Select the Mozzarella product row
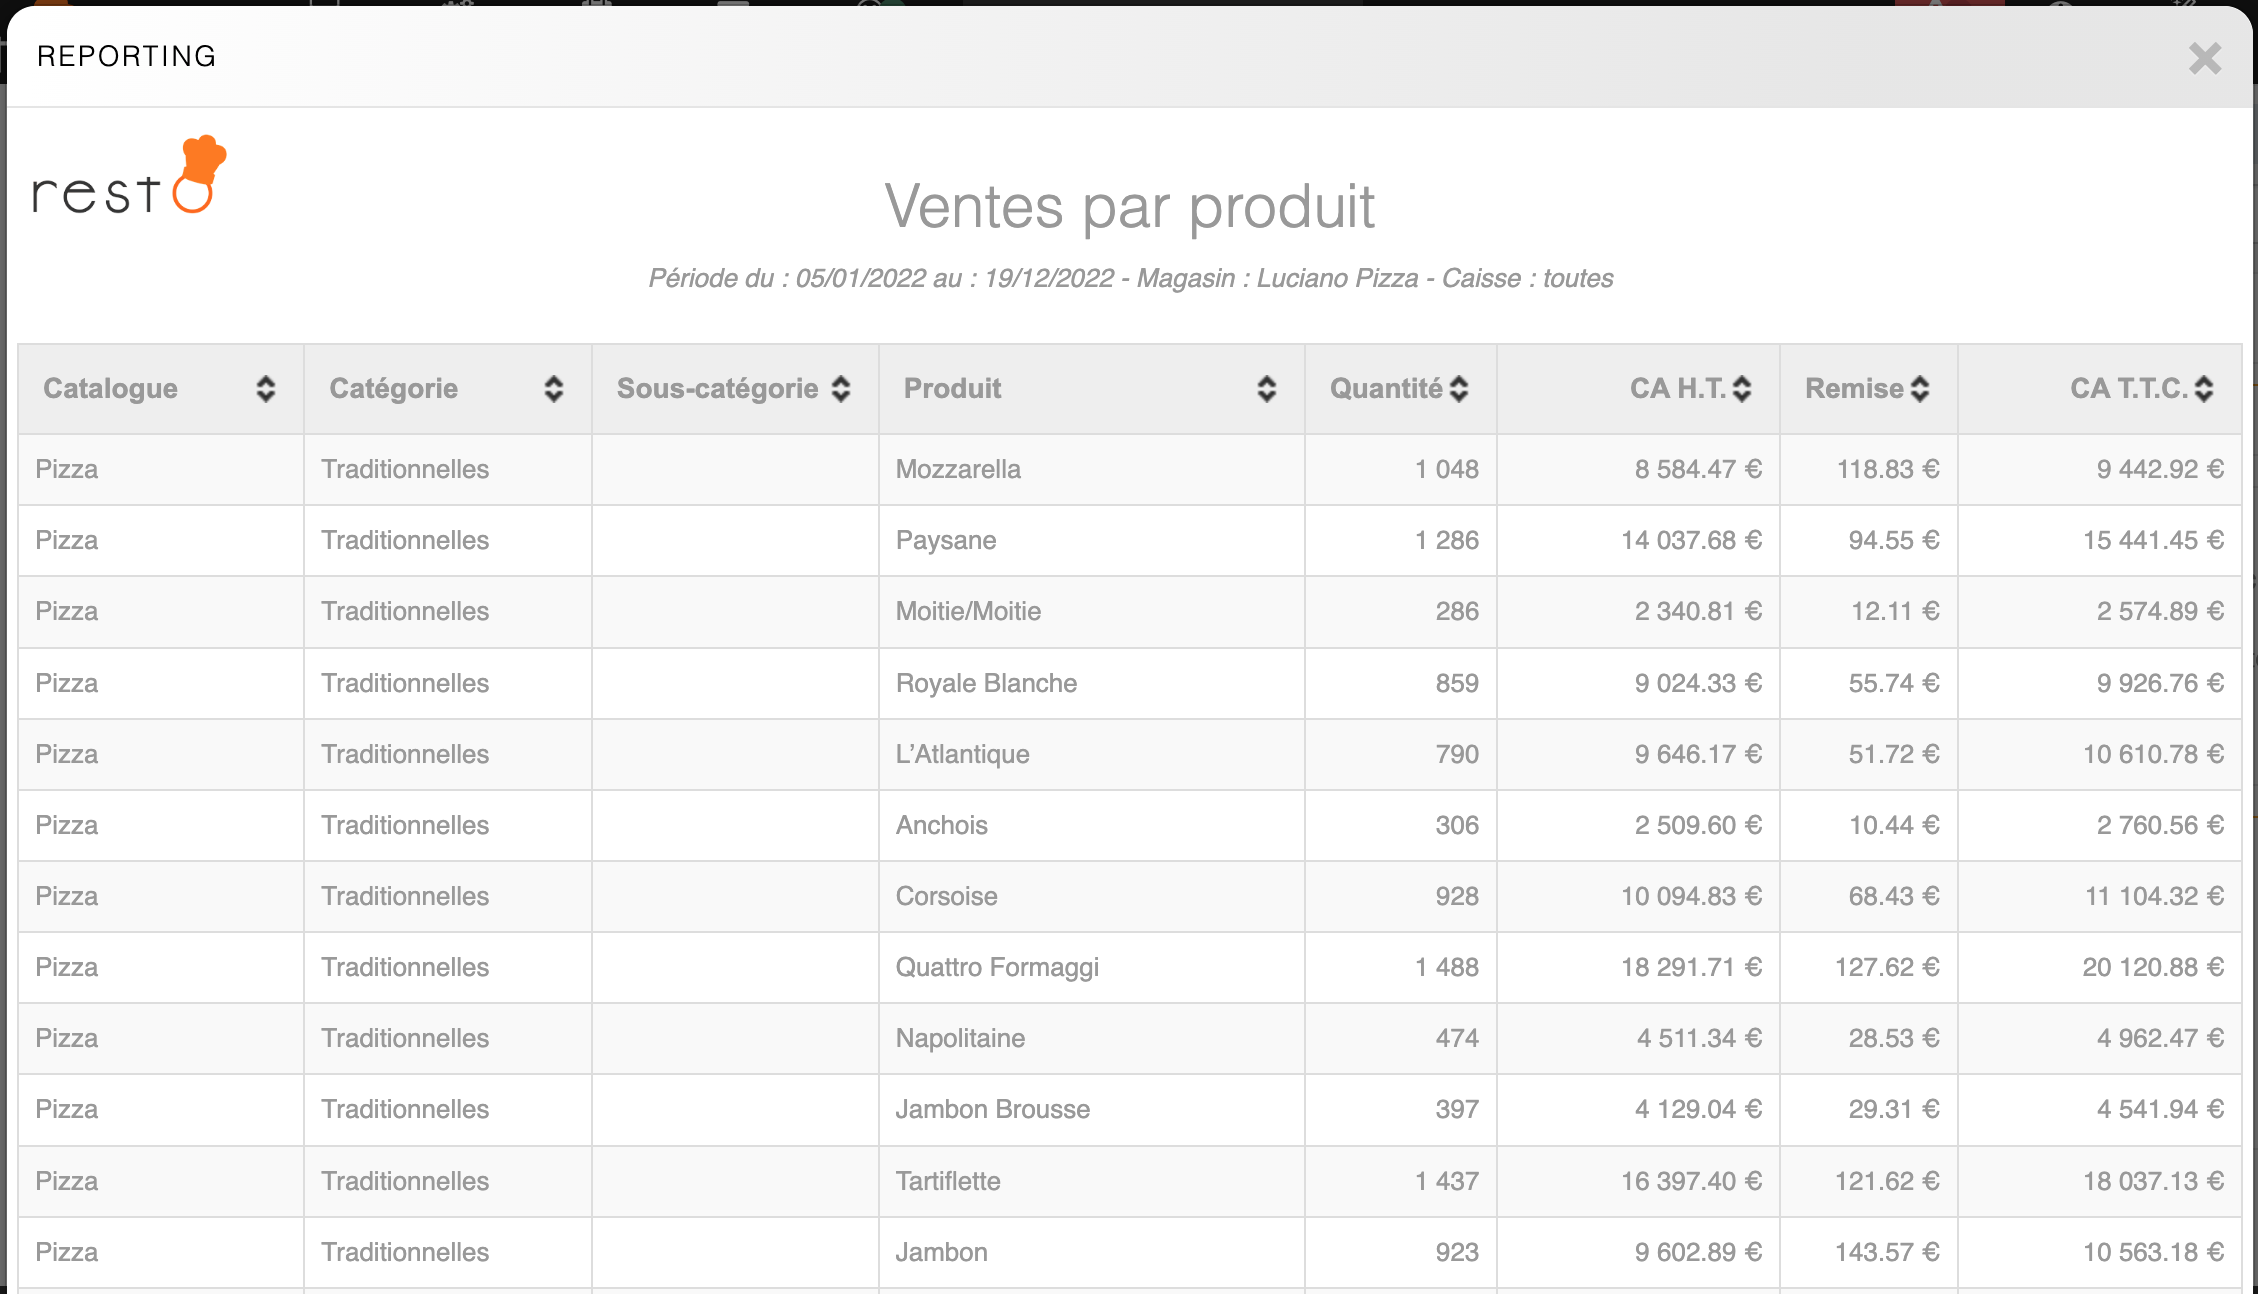 [x=958, y=469]
